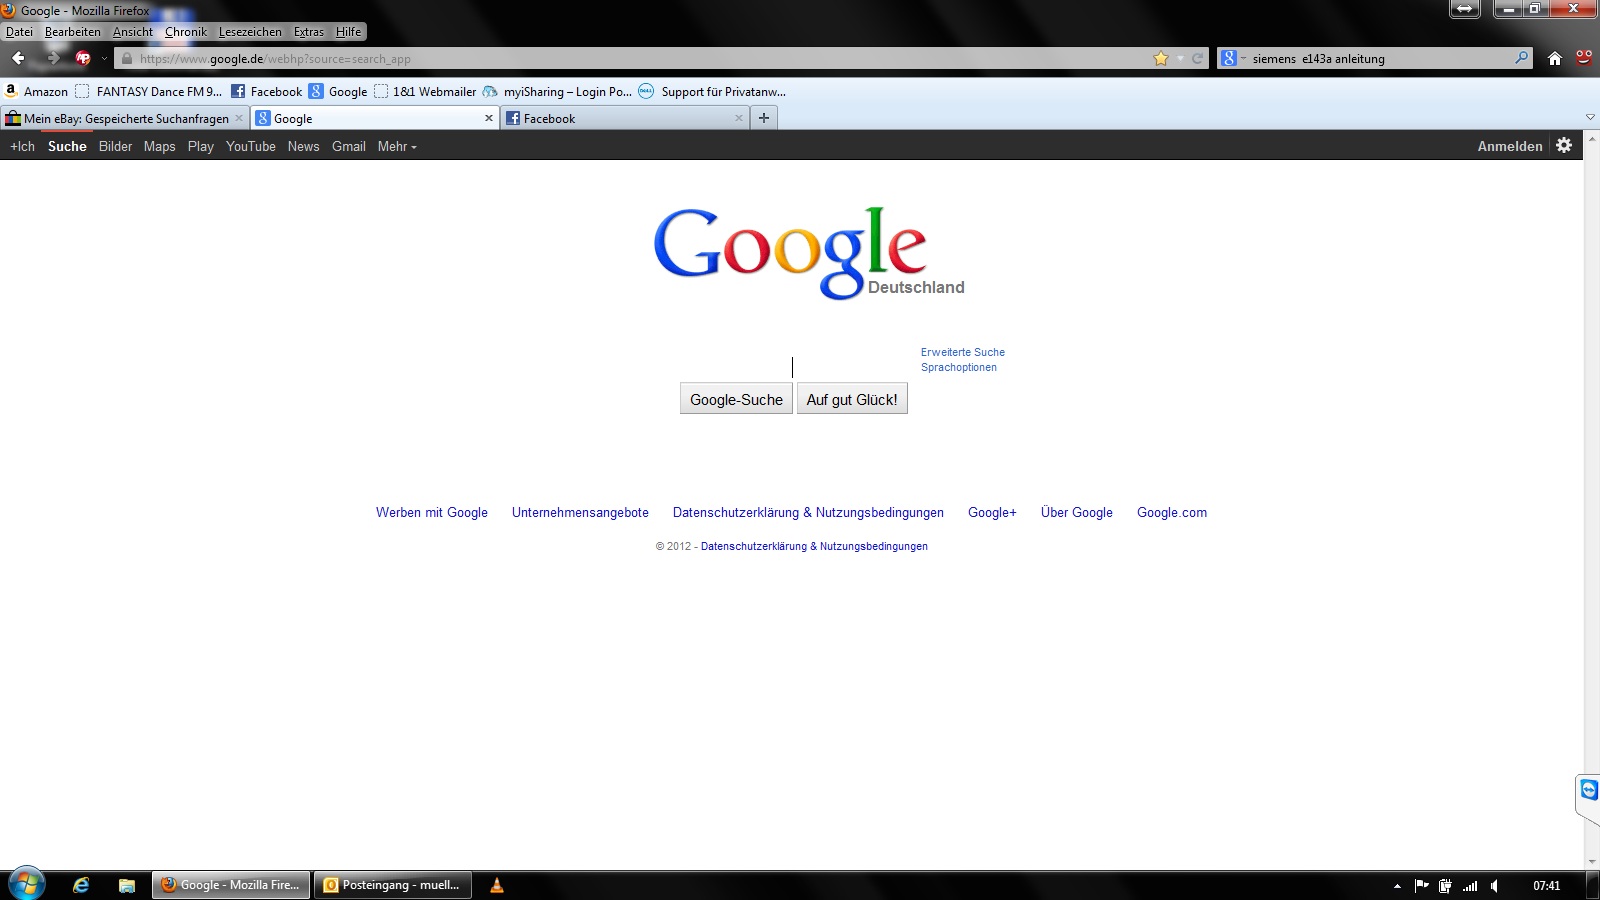Click the Auf gut Glück! button
The width and height of the screenshot is (1600, 900).
click(852, 399)
